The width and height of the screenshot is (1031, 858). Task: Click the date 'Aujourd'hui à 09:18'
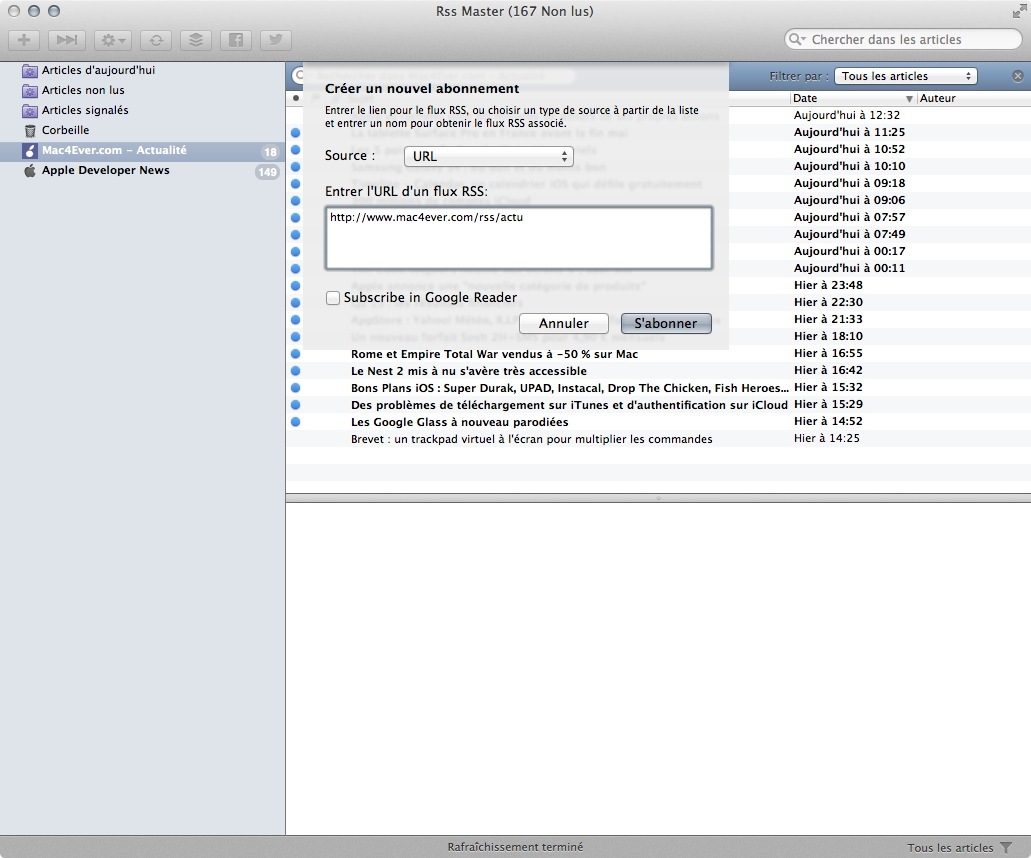850,183
